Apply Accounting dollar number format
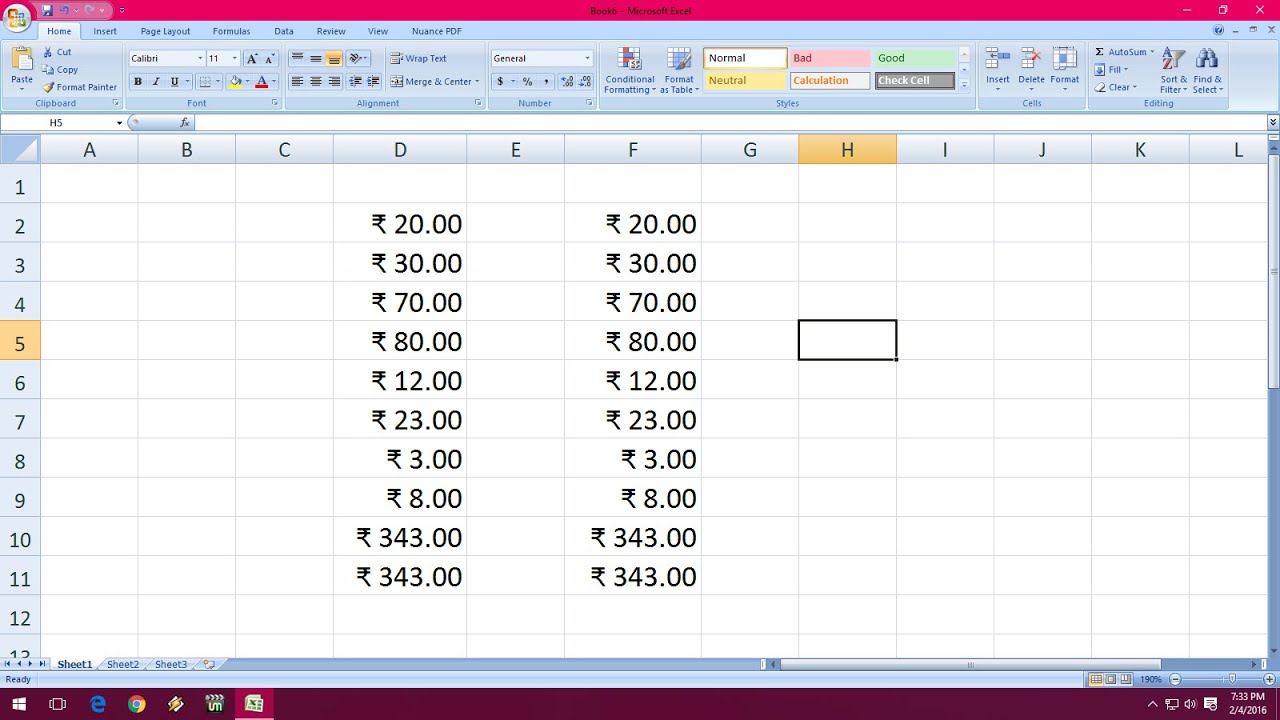 pyautogui.click(x=500, y=82)
